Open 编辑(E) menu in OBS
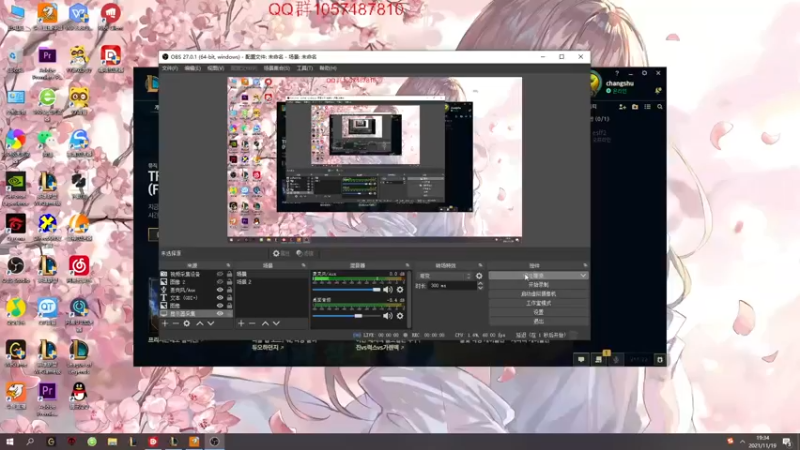The height and width of the screenshot is (450, 800). pyautogui.click(x=192, y=68)
